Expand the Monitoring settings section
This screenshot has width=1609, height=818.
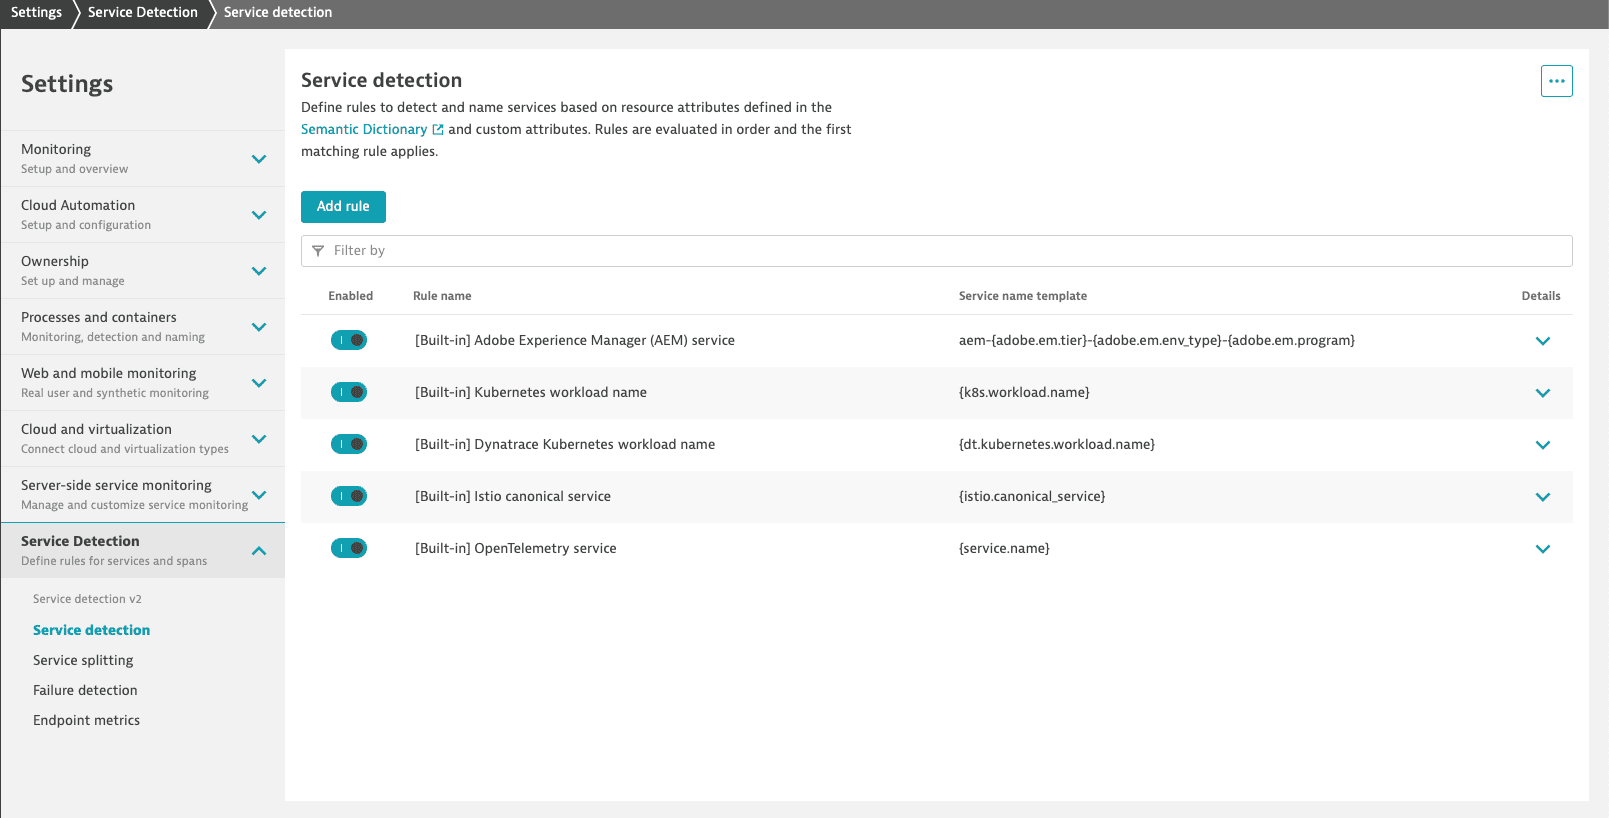click(259, 159)
